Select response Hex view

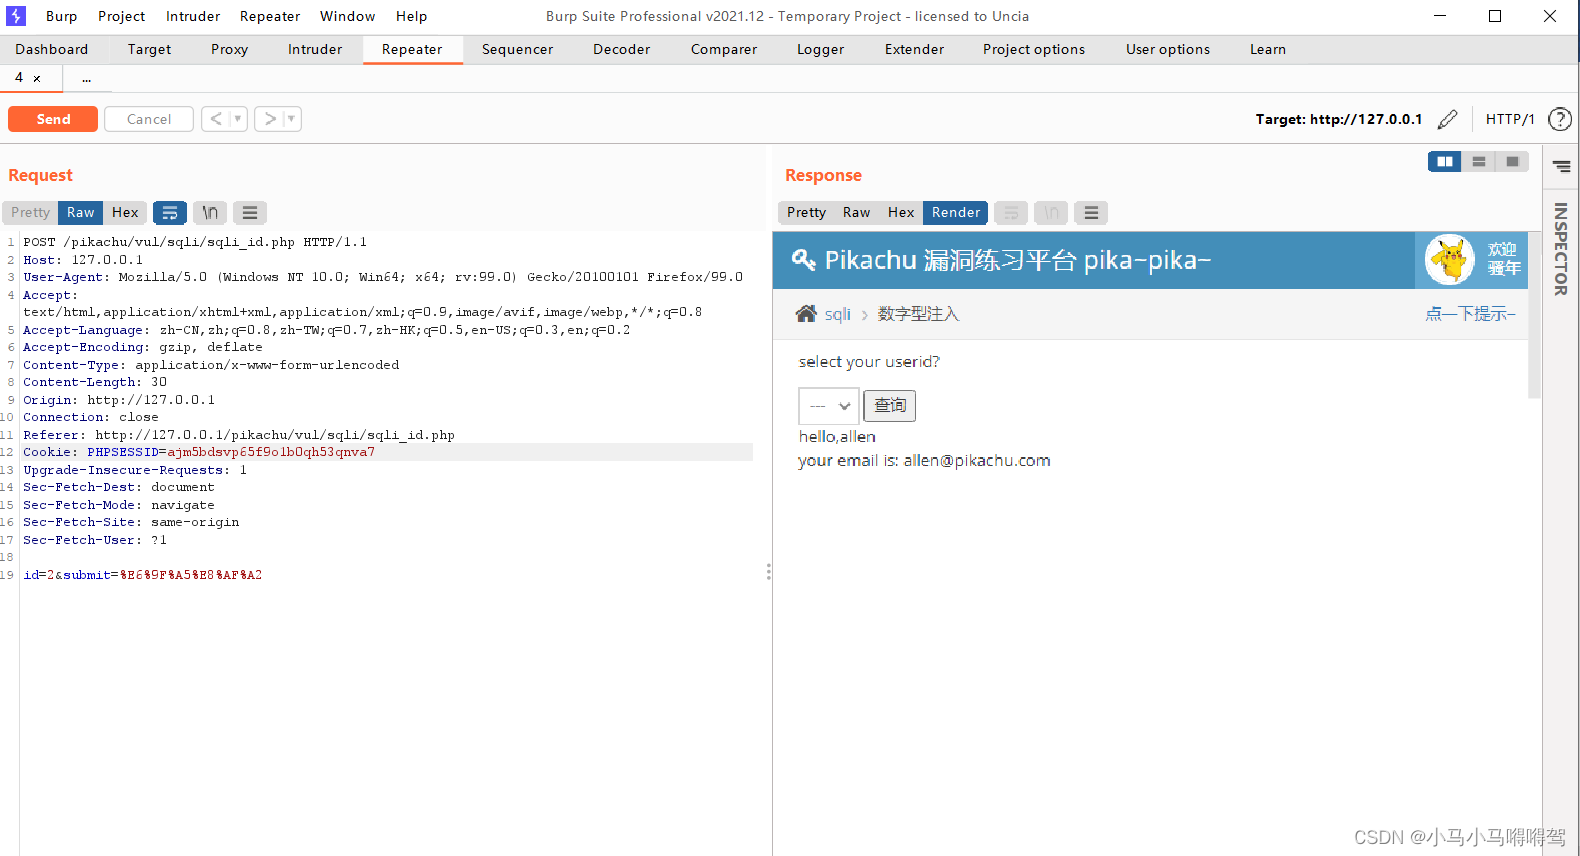(901, 213)
